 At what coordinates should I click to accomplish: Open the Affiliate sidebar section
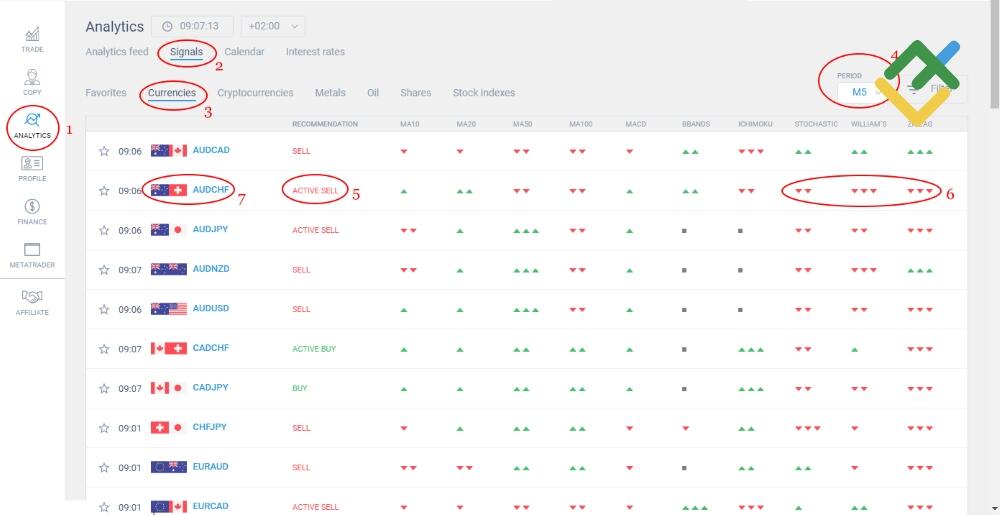(x=32, y=303)
